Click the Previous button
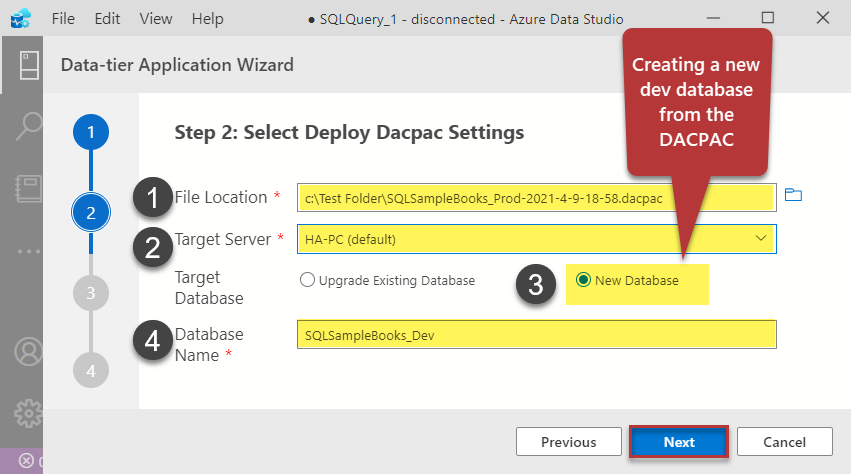This screenshot has width=851, height=474. click(x=568, y=442)
